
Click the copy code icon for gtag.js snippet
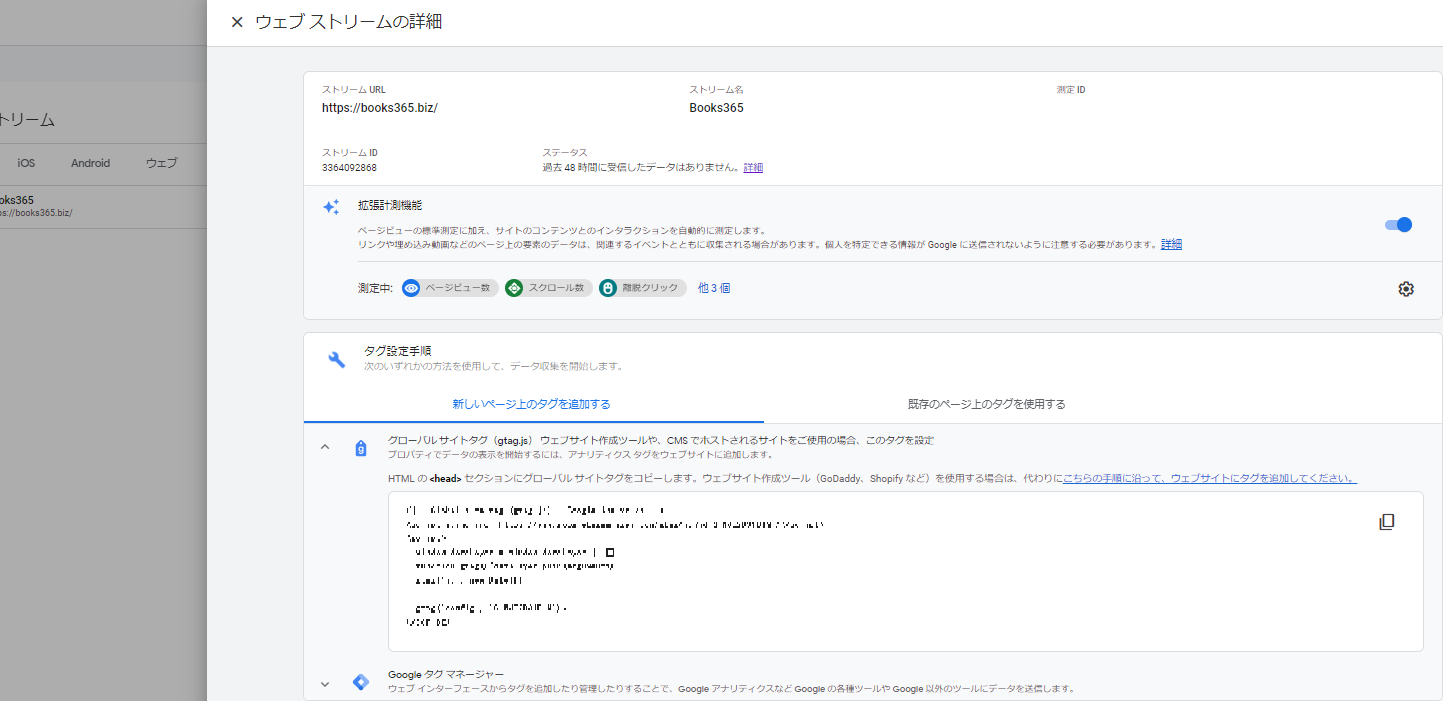coord(1387,521)
